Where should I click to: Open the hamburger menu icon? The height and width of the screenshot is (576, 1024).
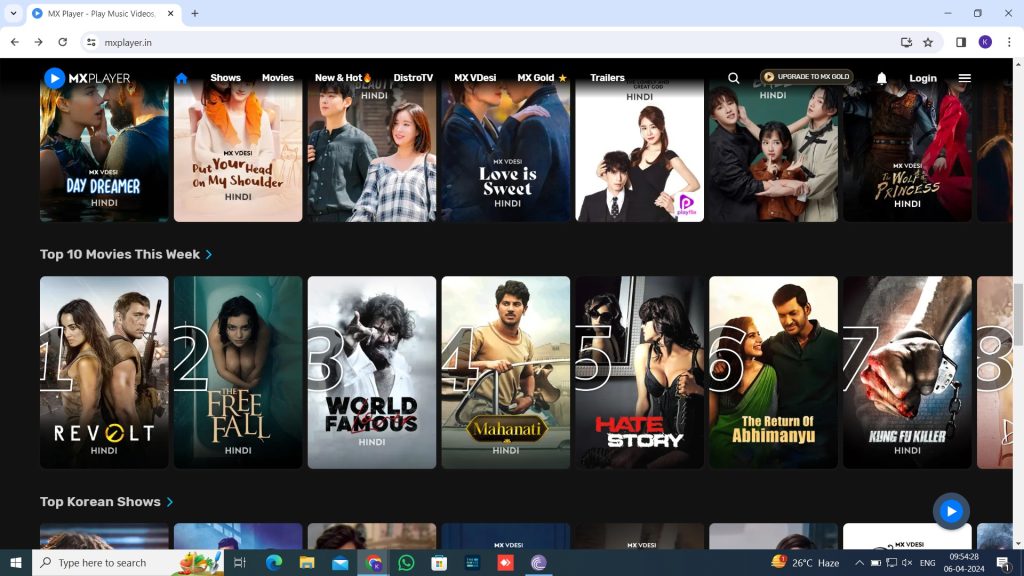pyautogui.click(x=964, y=78)
